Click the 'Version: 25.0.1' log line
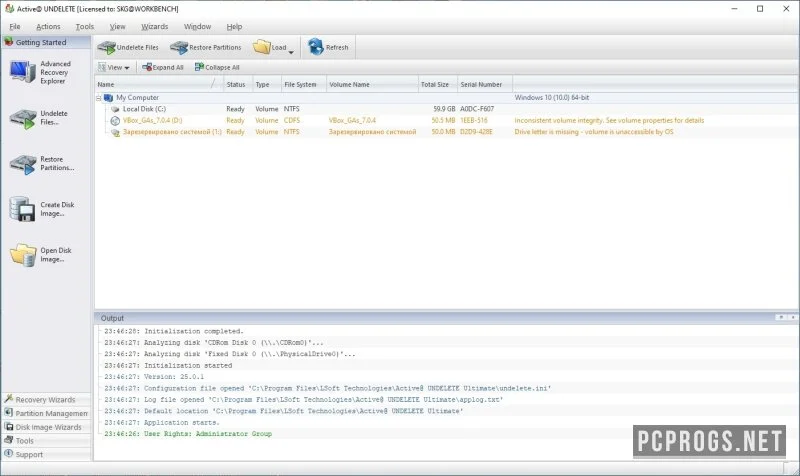This screenshot has height=476, width=800. click(x=154, y=377)
